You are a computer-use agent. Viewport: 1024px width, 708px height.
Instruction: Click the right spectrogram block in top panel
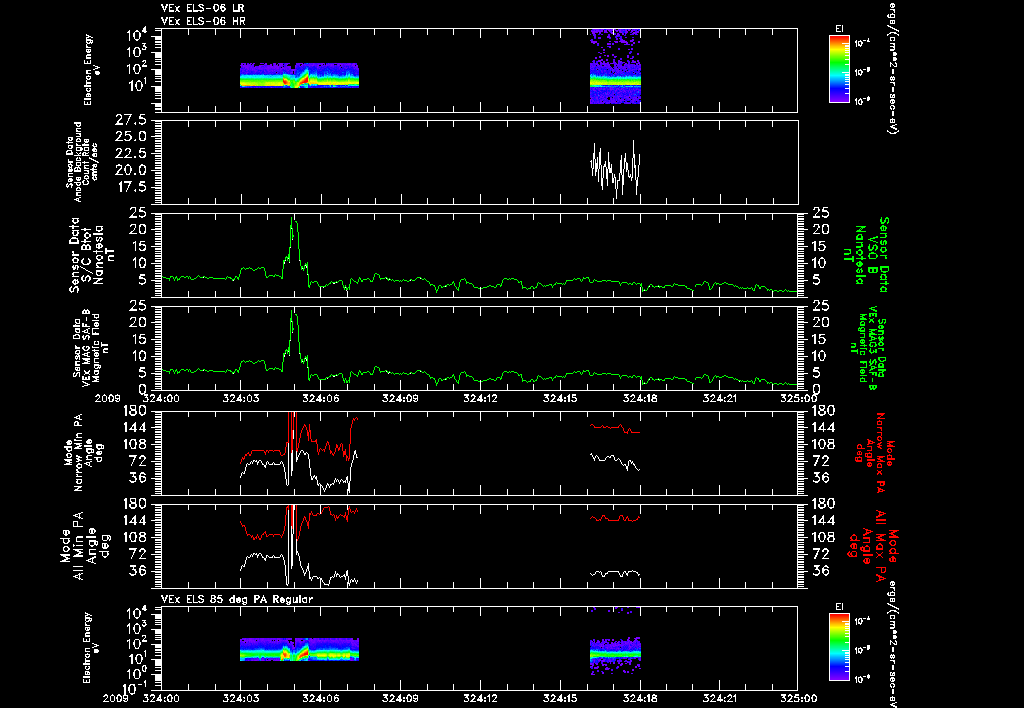click(x=615, y=66)
